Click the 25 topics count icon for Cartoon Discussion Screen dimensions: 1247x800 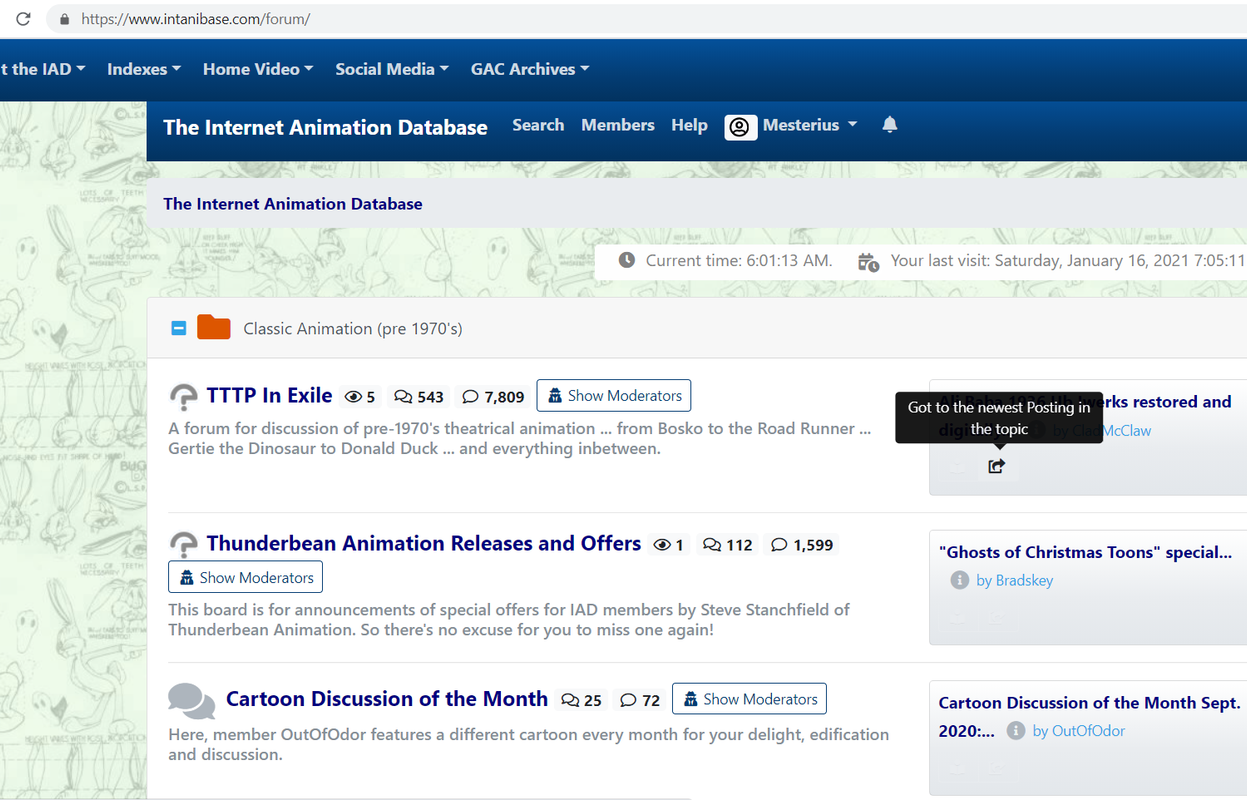[x=570, y=700]
